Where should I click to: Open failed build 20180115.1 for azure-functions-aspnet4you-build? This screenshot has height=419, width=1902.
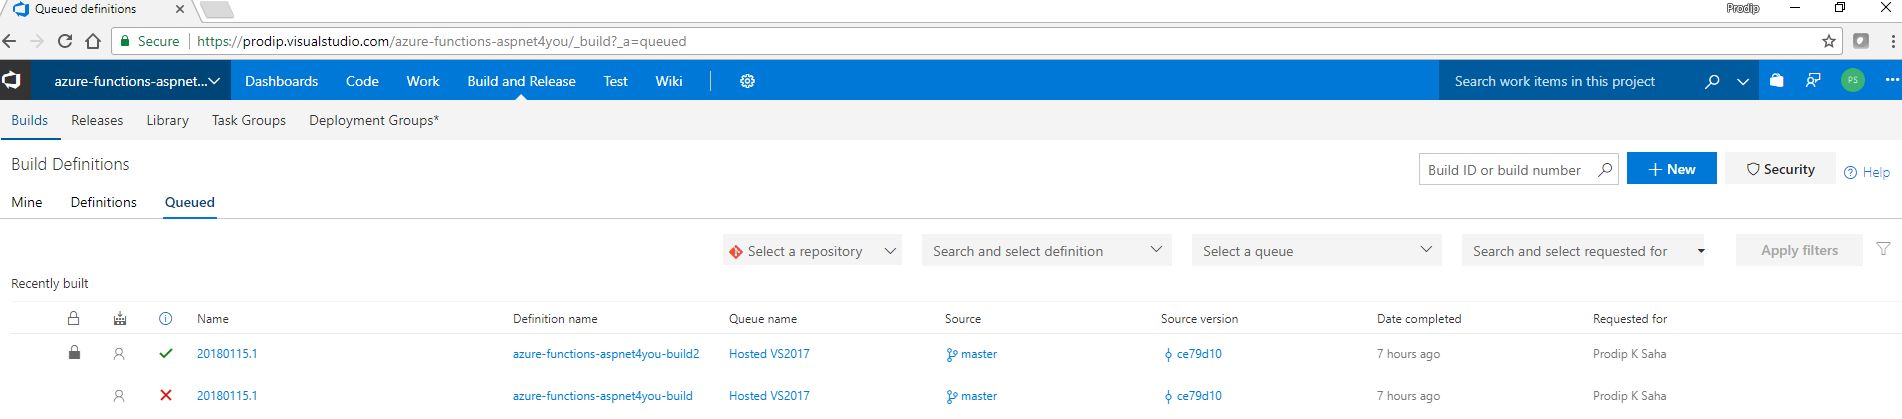coord(227,396)
